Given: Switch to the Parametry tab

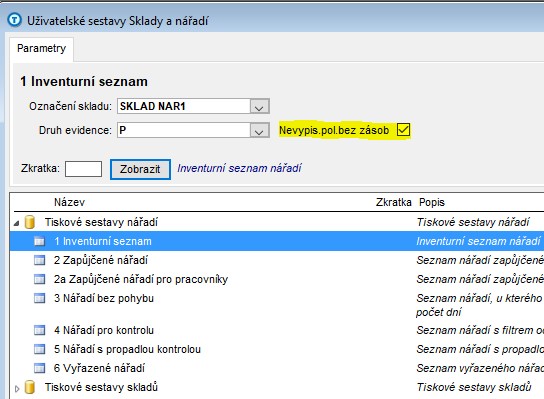Looking at the screenshot, I should click(41, 49).
